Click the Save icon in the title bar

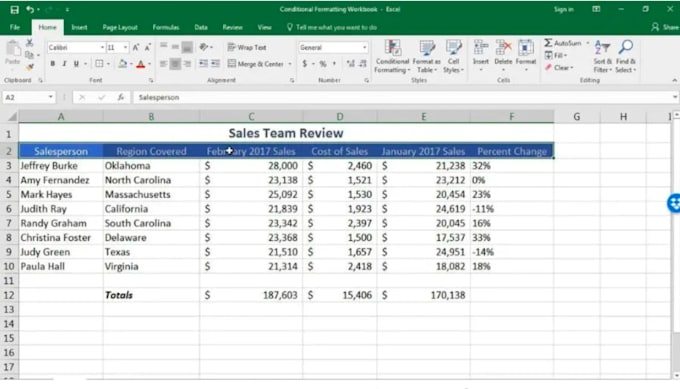tap(14, 10)
